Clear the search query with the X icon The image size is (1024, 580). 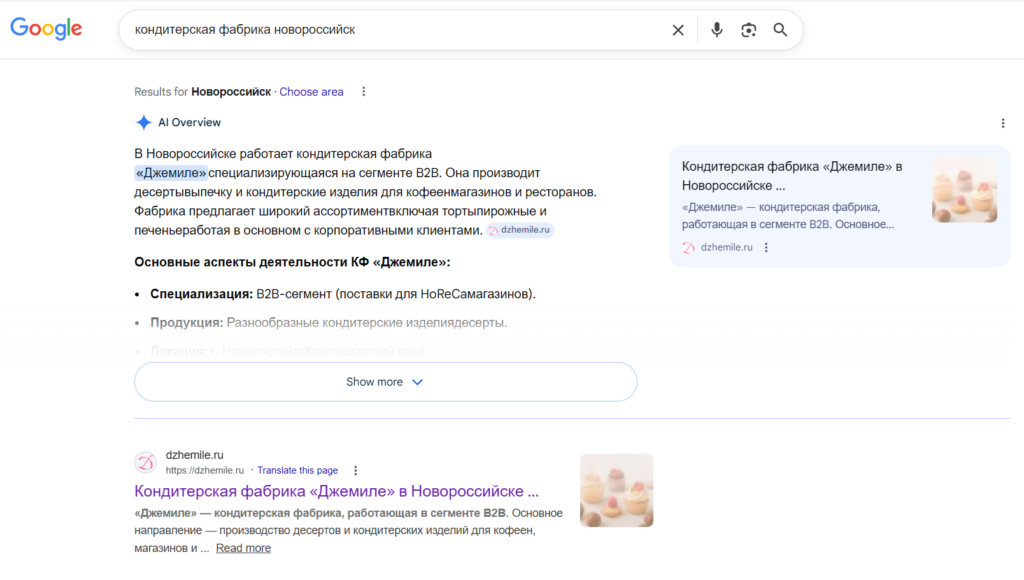(x=678, y=30)
